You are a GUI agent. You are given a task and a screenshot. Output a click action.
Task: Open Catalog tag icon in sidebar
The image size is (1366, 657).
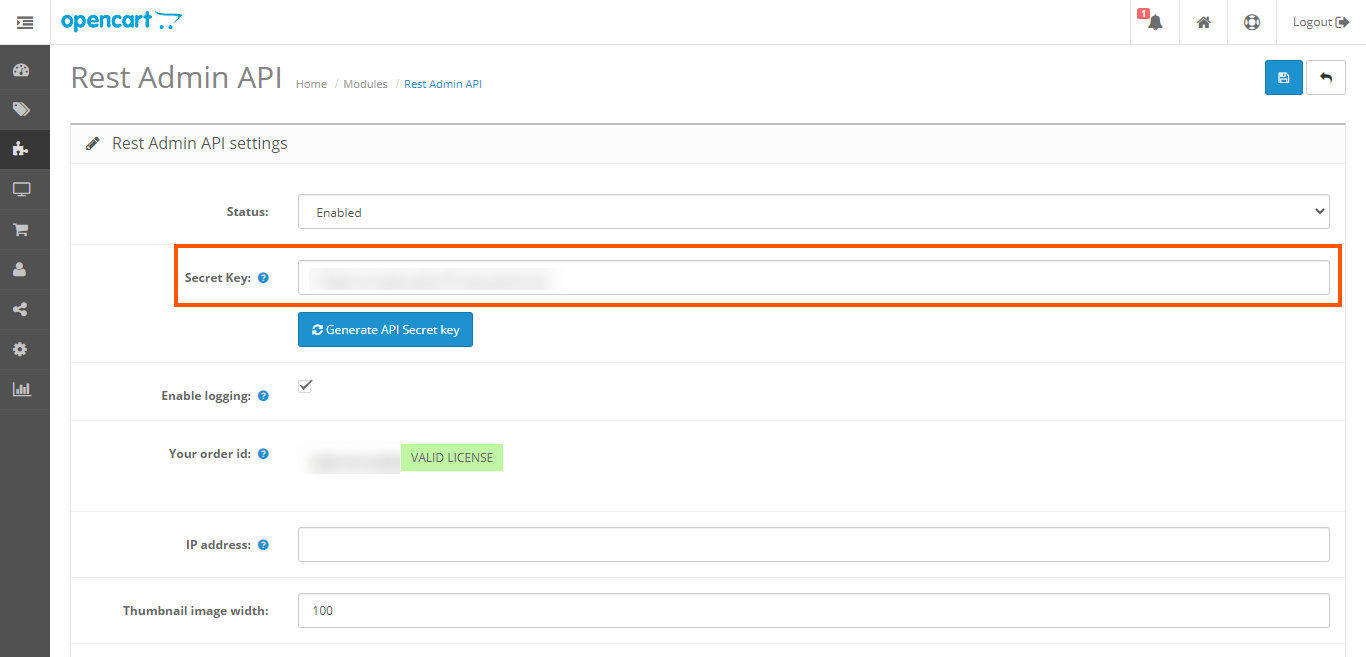tap(20, 110)
